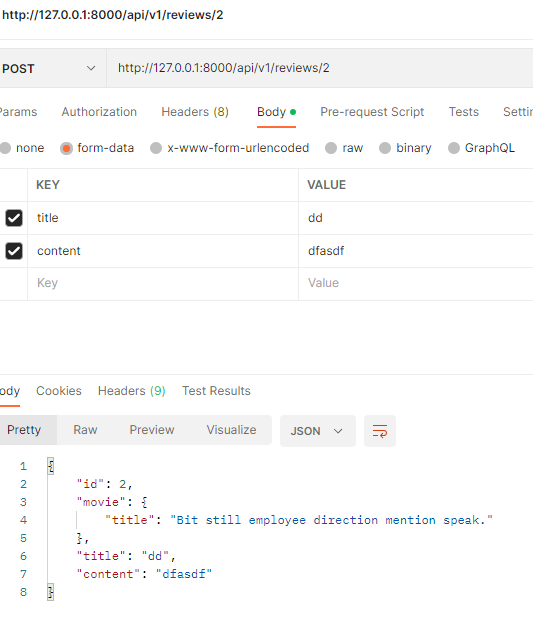The height and width of the screenshot is (630, 534).
Task: Toggle word wrap icon in response toolbar
Action: pos(380,431)
